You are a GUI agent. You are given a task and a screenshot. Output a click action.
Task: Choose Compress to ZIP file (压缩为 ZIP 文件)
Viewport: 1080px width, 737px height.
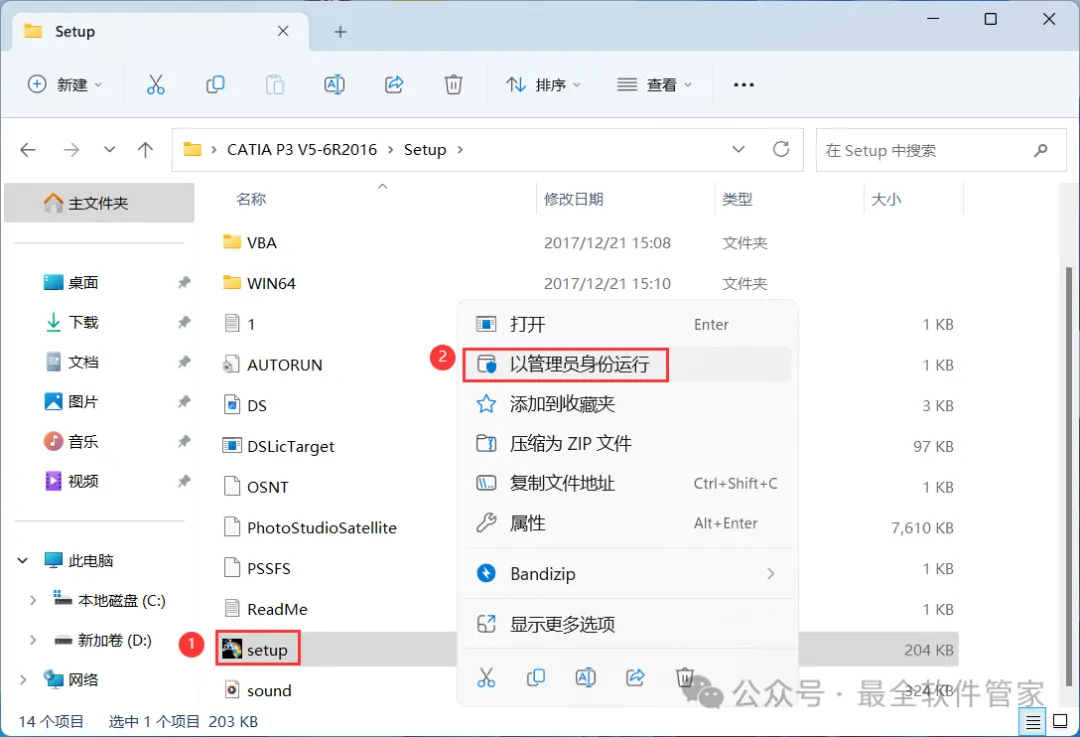pyautogui.click(x=627, y=444)
